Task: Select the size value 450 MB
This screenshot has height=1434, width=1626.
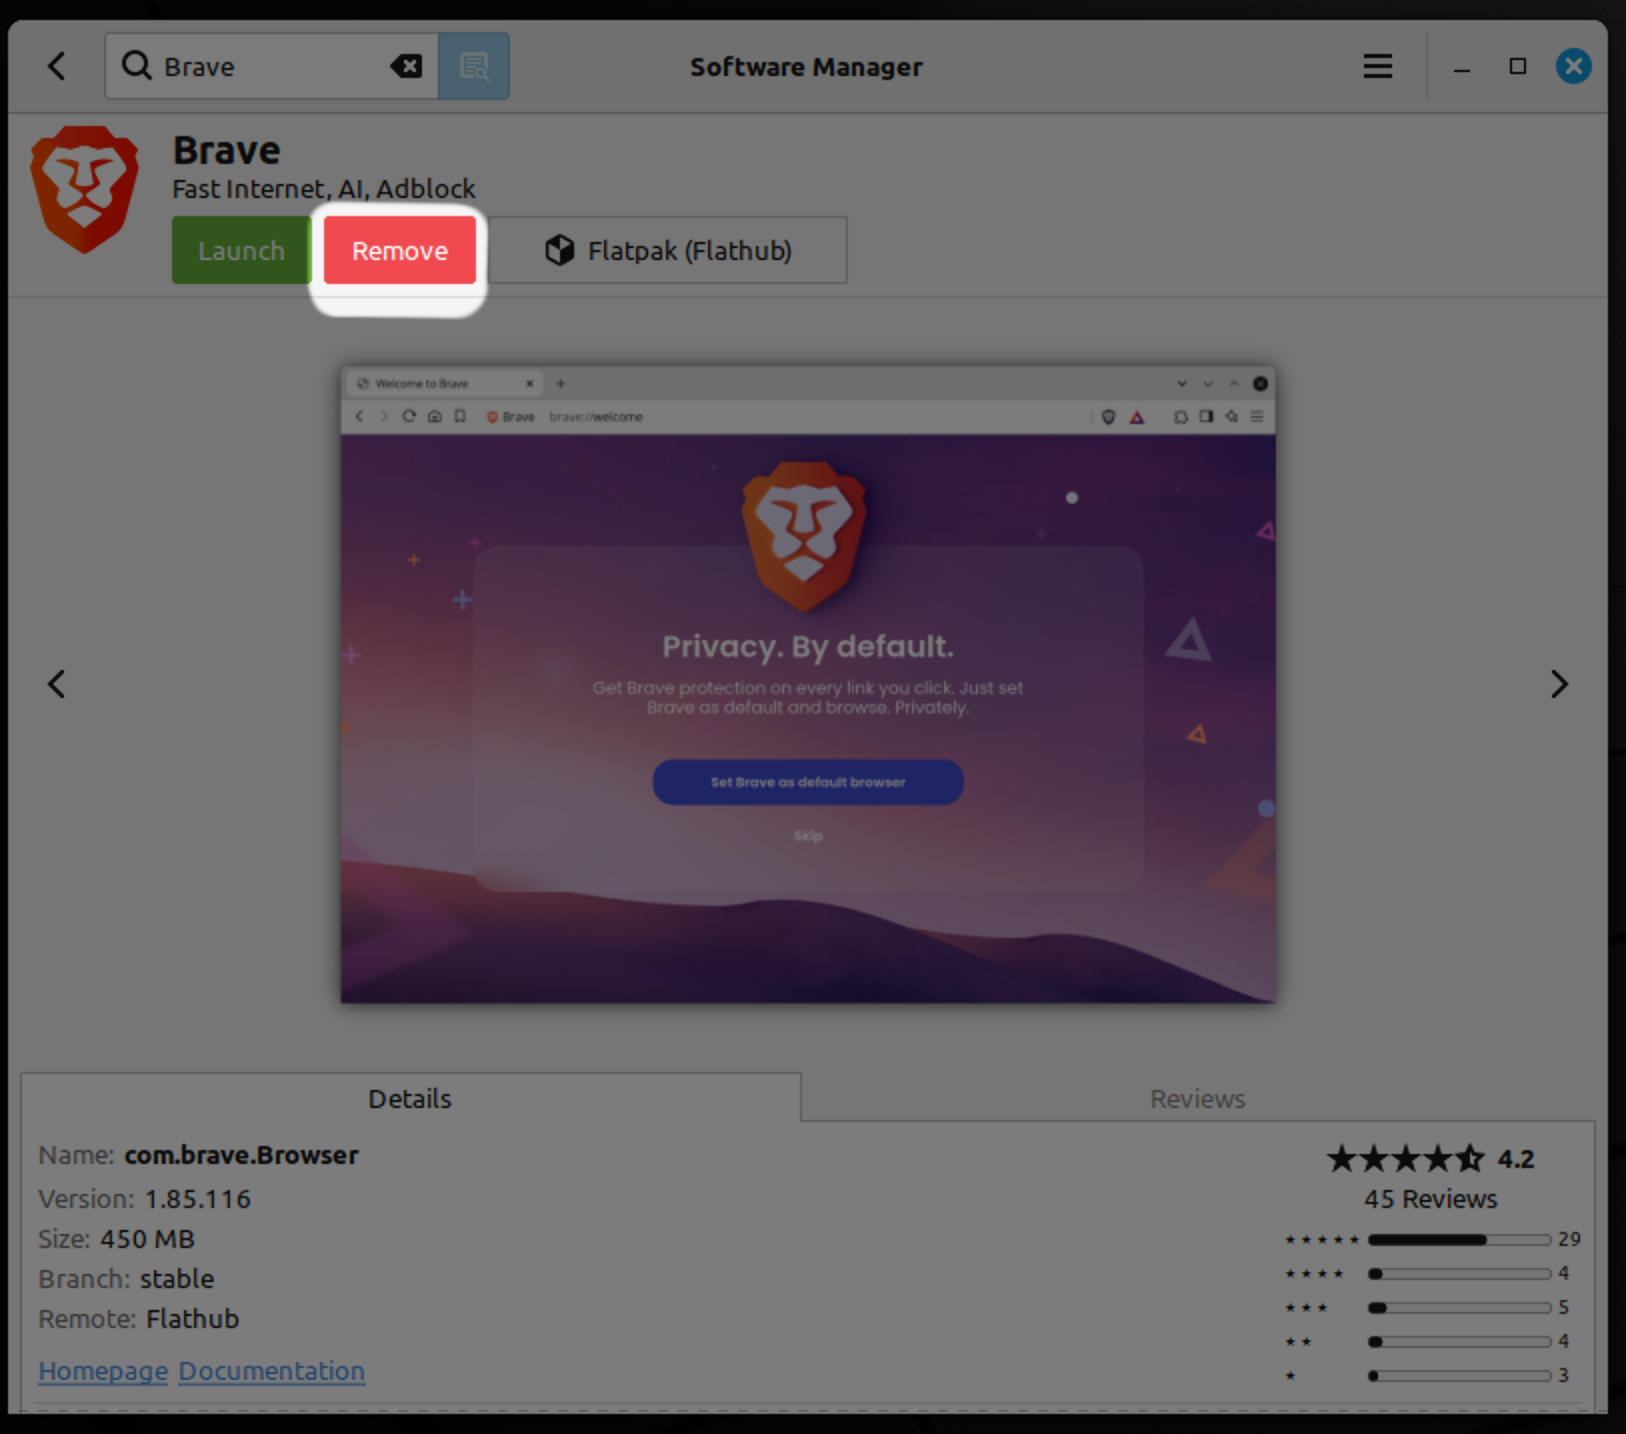Action: 147,1239
